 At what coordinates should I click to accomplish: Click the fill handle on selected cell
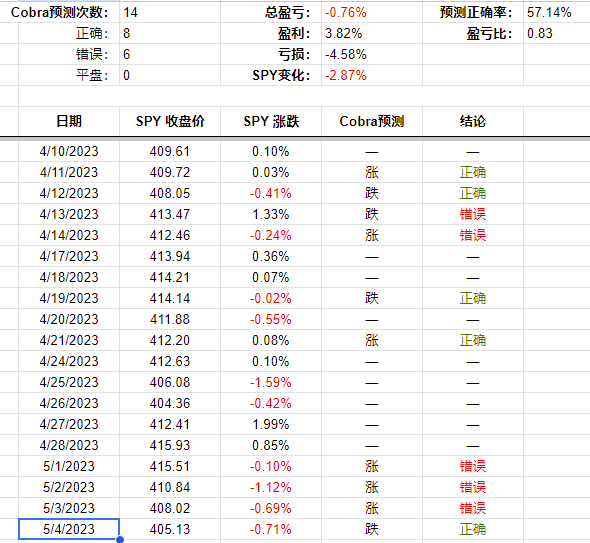[120, 540]
